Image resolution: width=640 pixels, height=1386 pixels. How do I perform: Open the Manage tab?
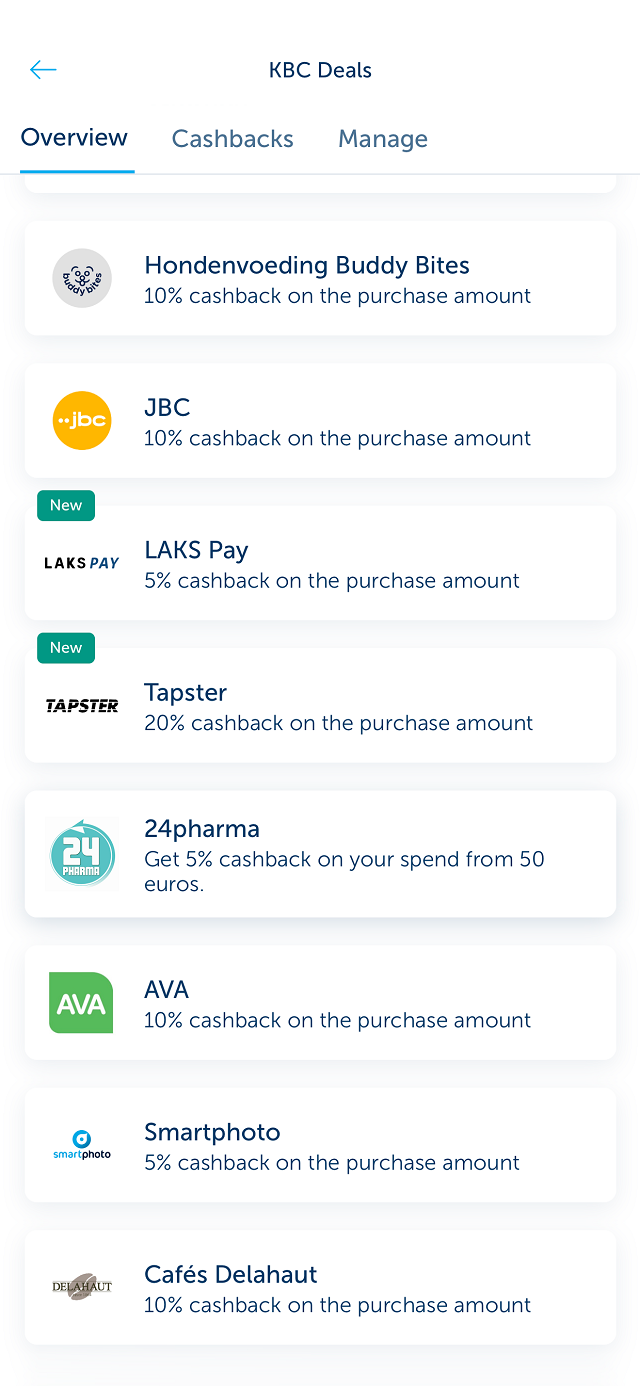[383, 139]
